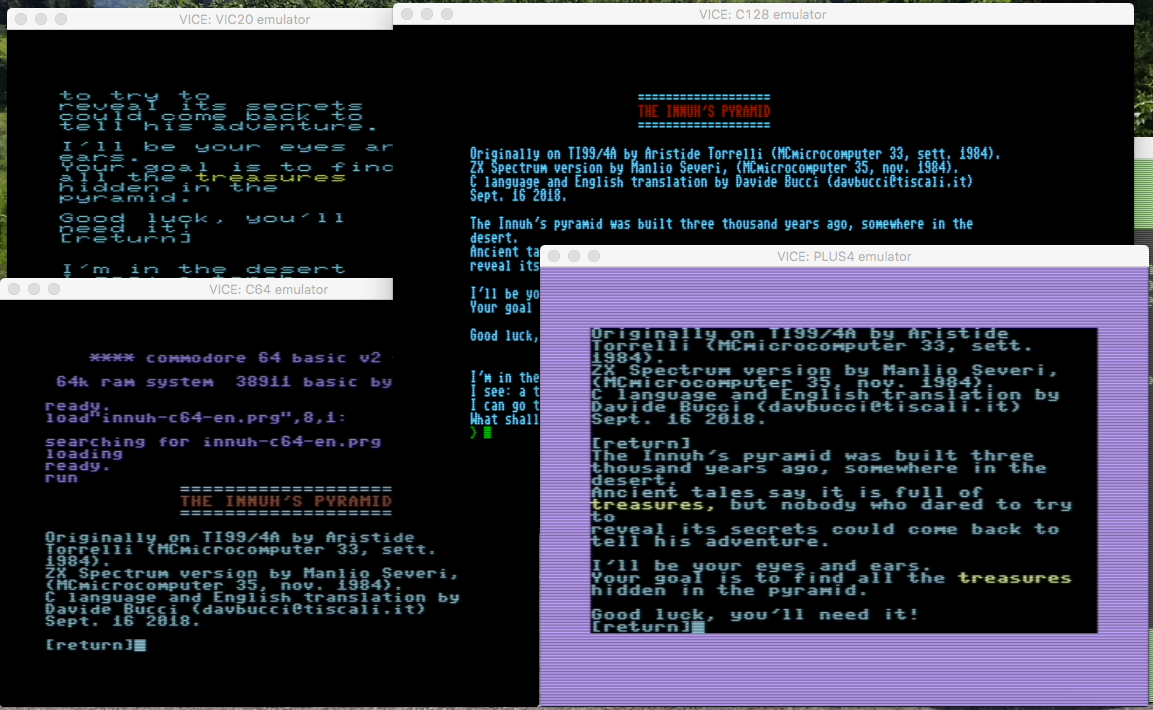
Task: Click 'The Innuh's pyramid was built' line in C128
Action: click(x=721, y=223)
